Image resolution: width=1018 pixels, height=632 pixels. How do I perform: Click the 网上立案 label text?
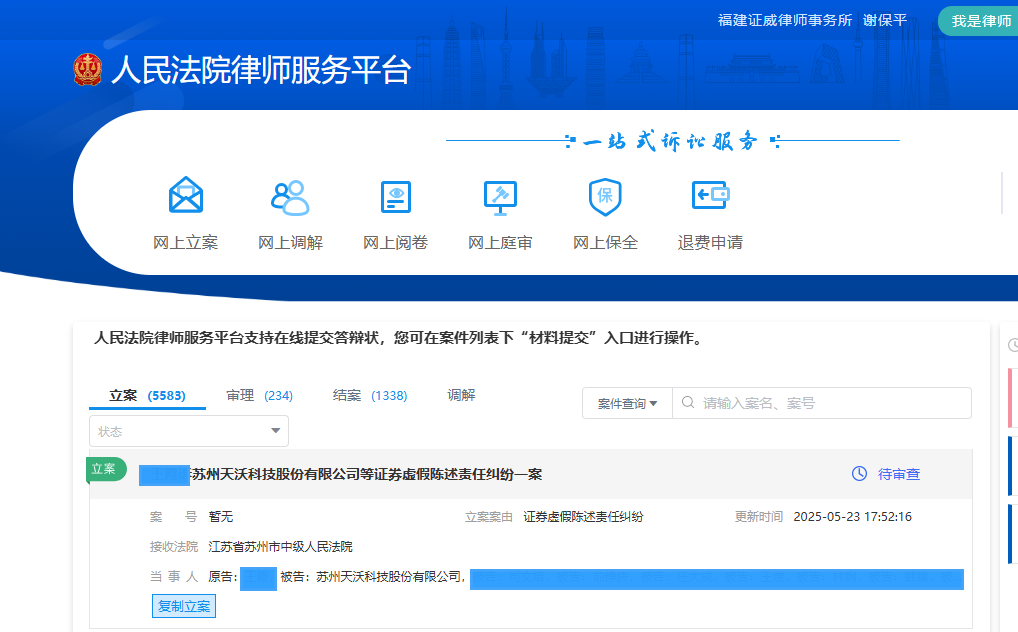tap(186, 242)
